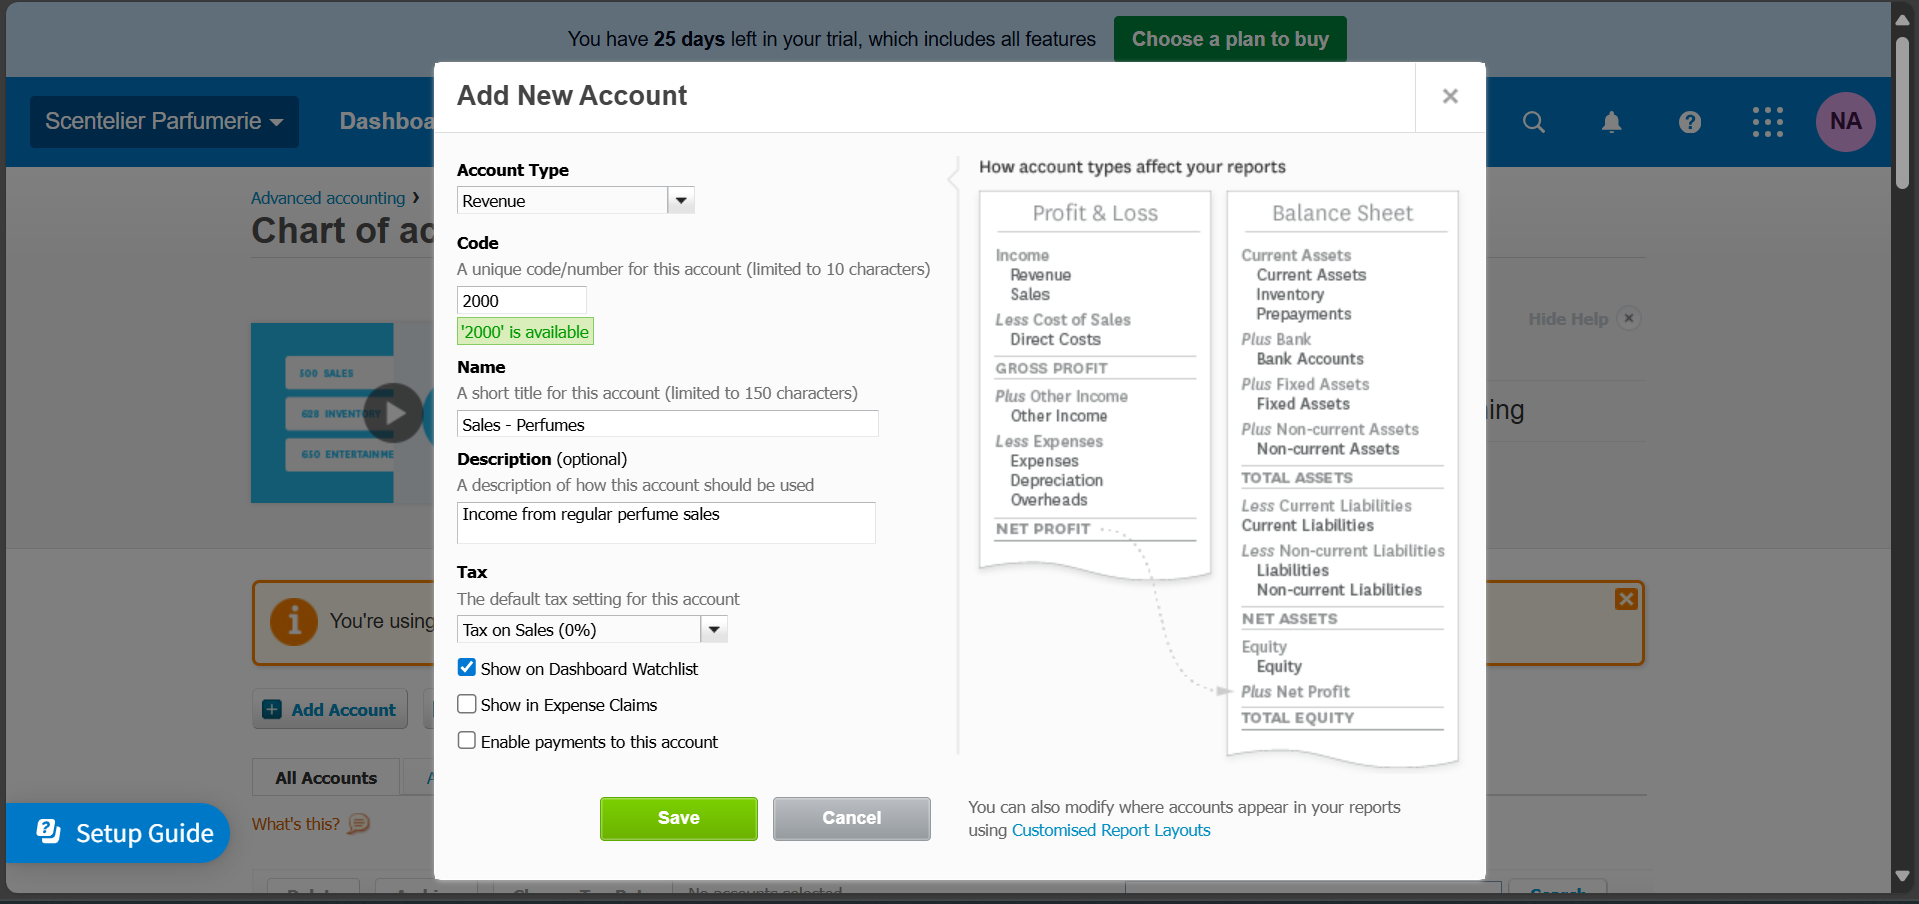This screenshot has width=1919, height=904.
Task: Open the apps grid menu
Action: click(1767, 122)
